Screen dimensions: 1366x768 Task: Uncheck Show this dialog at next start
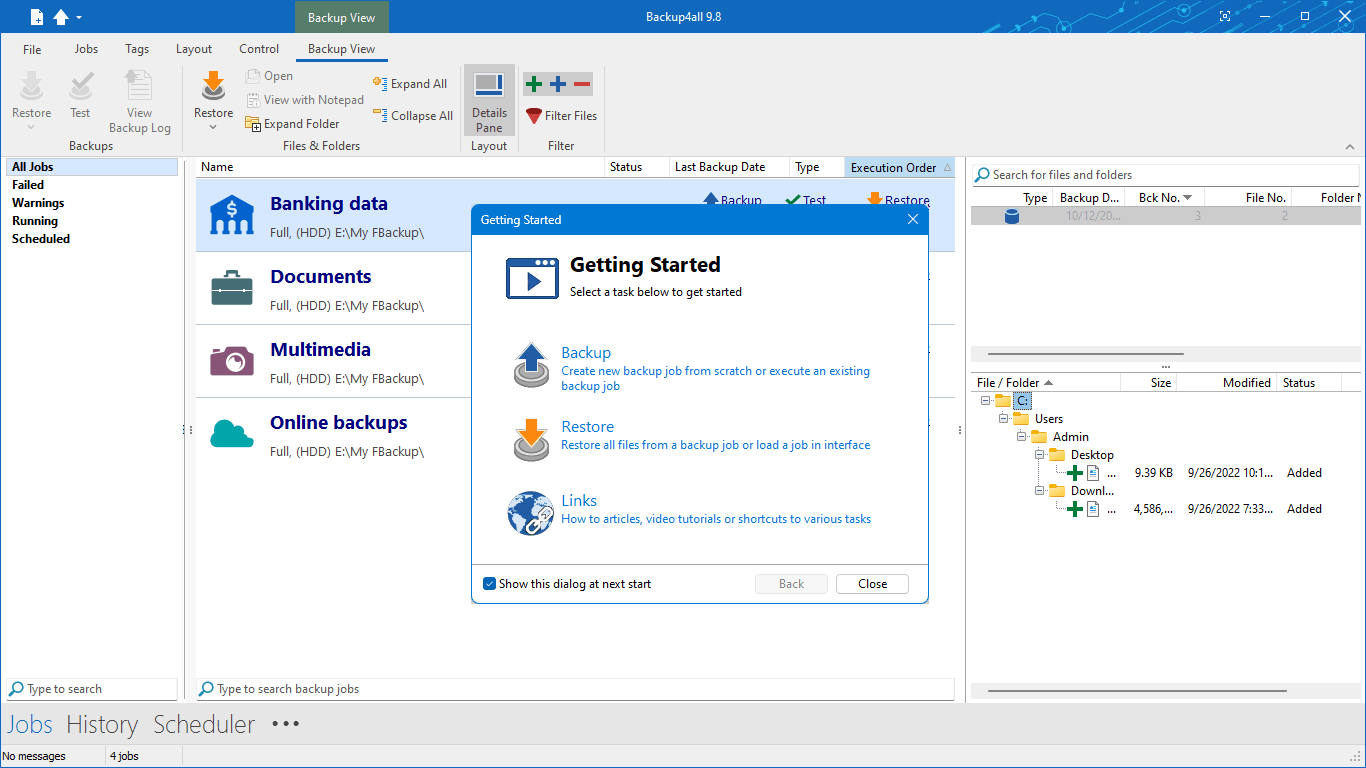[489, 584]
